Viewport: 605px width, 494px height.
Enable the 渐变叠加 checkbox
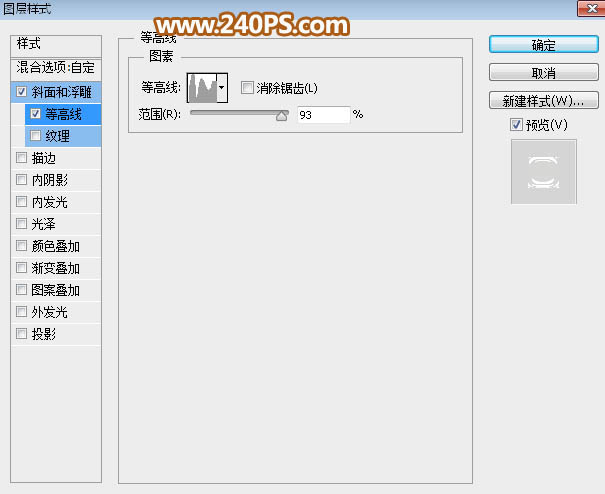(21, 268)
